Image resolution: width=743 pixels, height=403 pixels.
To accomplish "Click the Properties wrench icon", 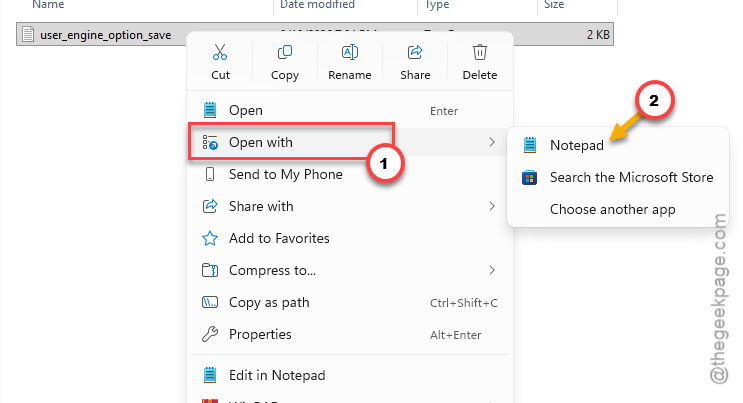I will click(210, 334).
